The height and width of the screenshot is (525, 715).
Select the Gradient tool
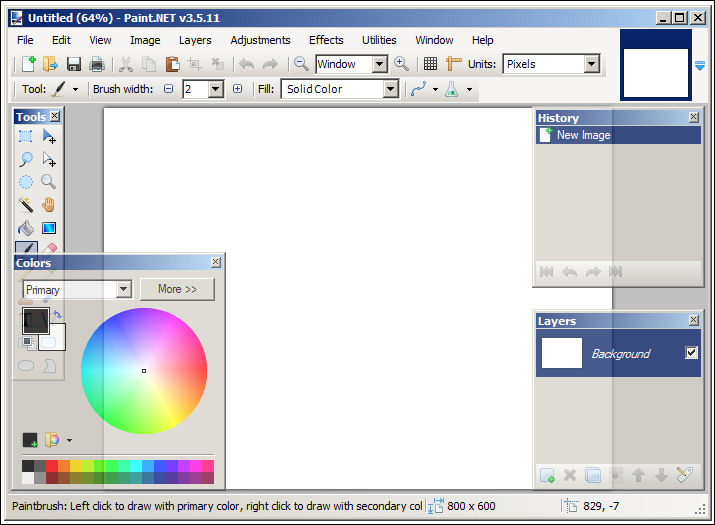(49, 228)
